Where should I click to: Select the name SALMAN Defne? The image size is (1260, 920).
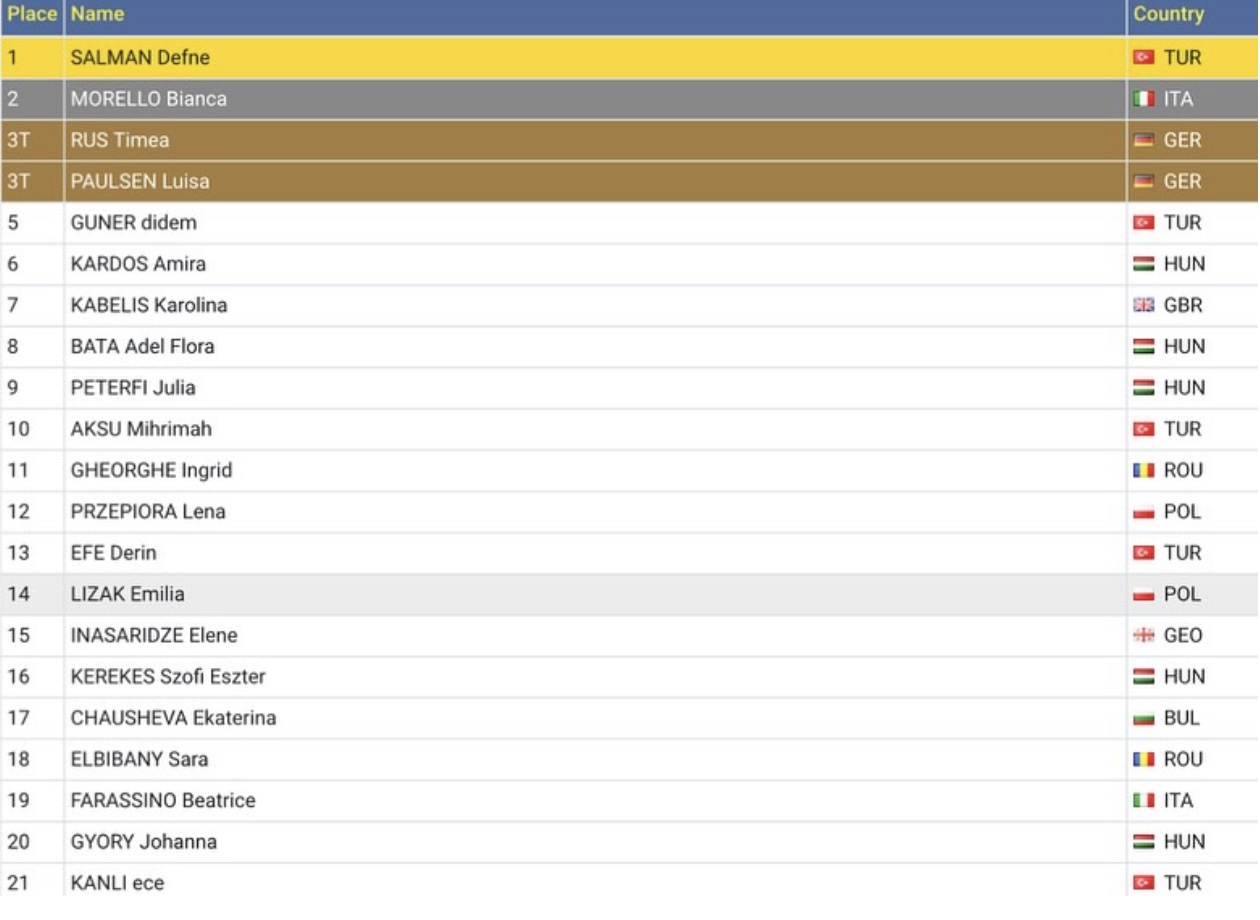(140, 58)
